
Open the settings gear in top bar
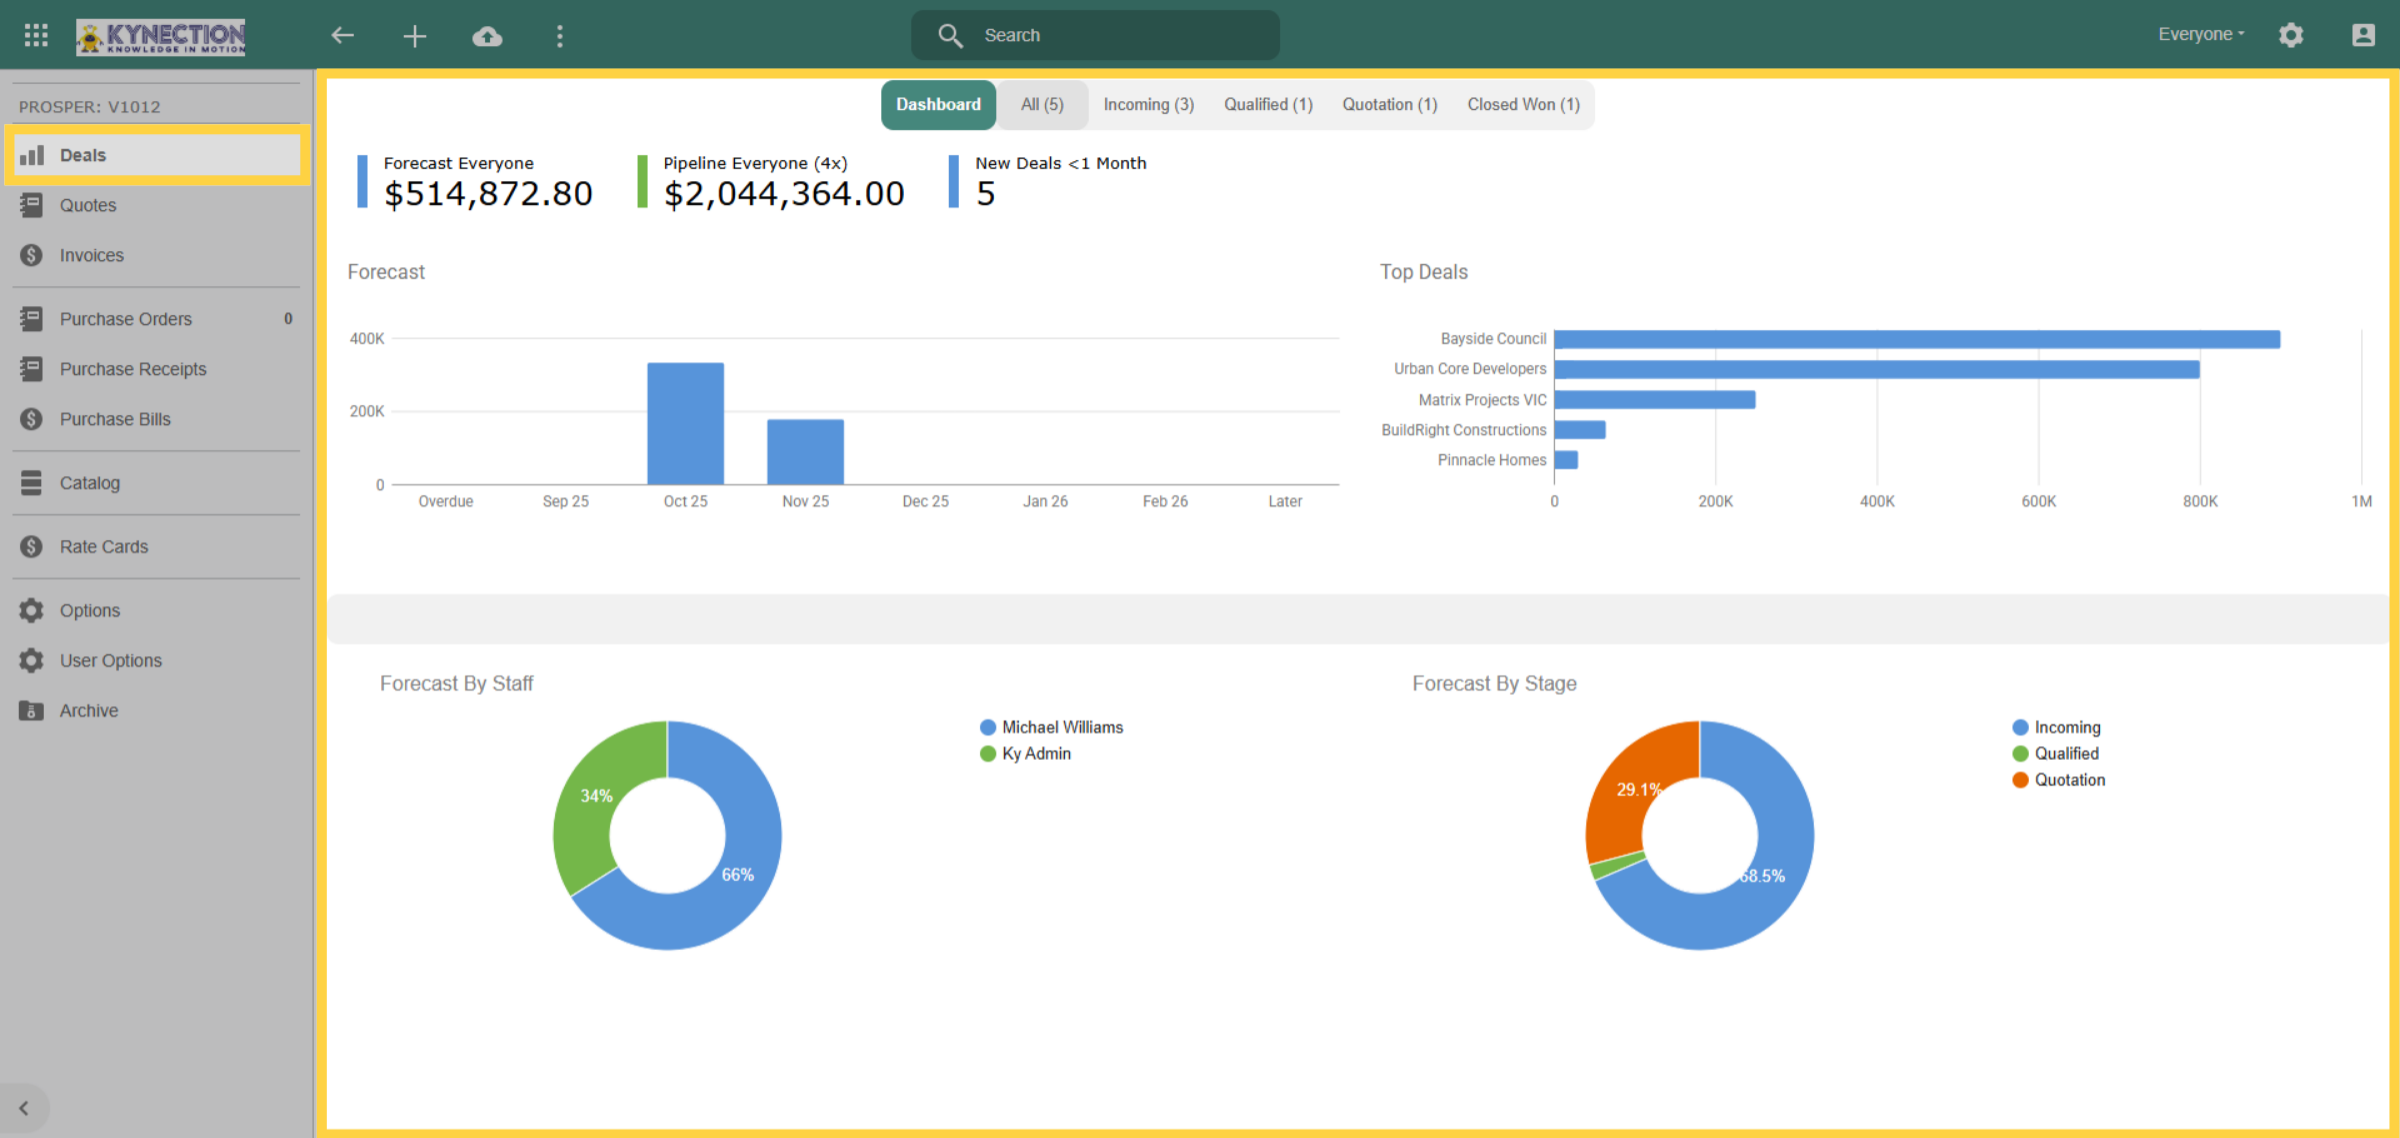coord(2291,35)
